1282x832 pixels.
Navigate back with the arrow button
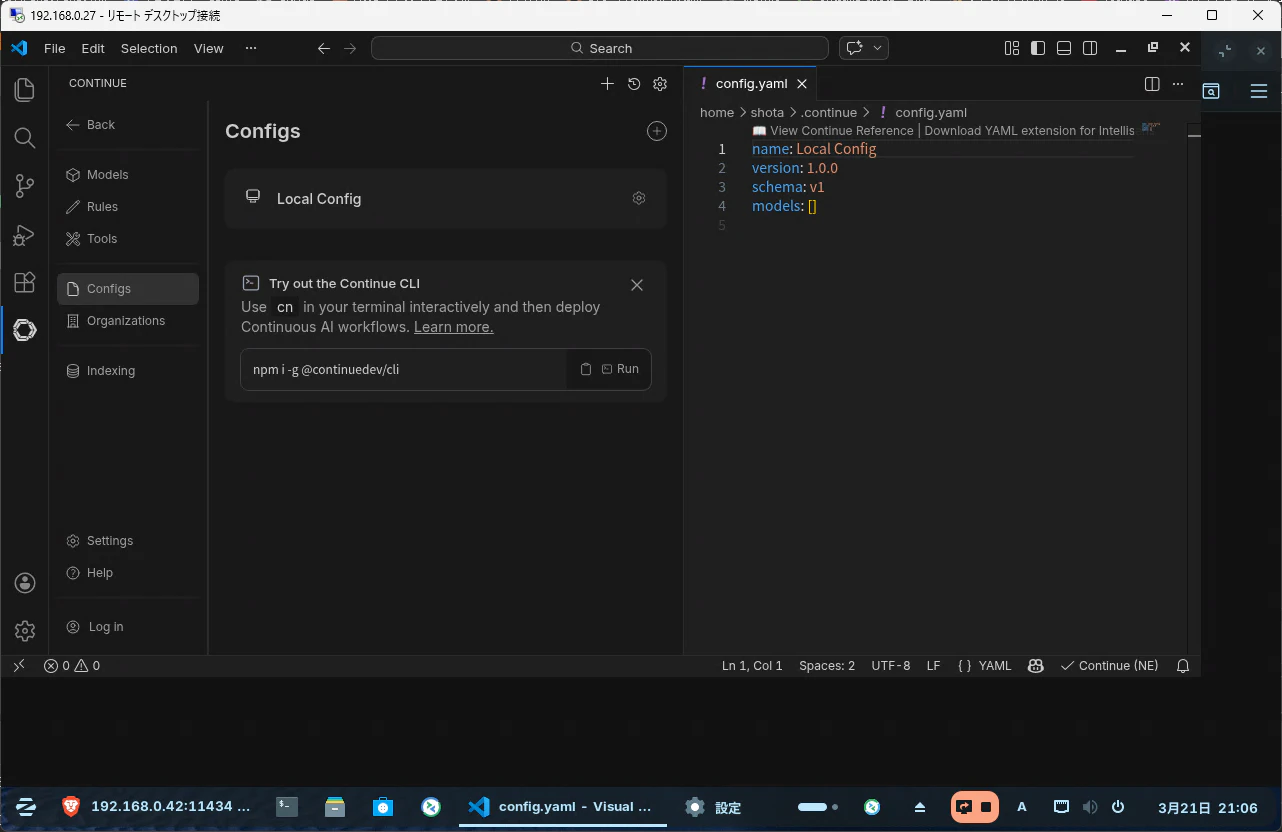coord(323,48)
